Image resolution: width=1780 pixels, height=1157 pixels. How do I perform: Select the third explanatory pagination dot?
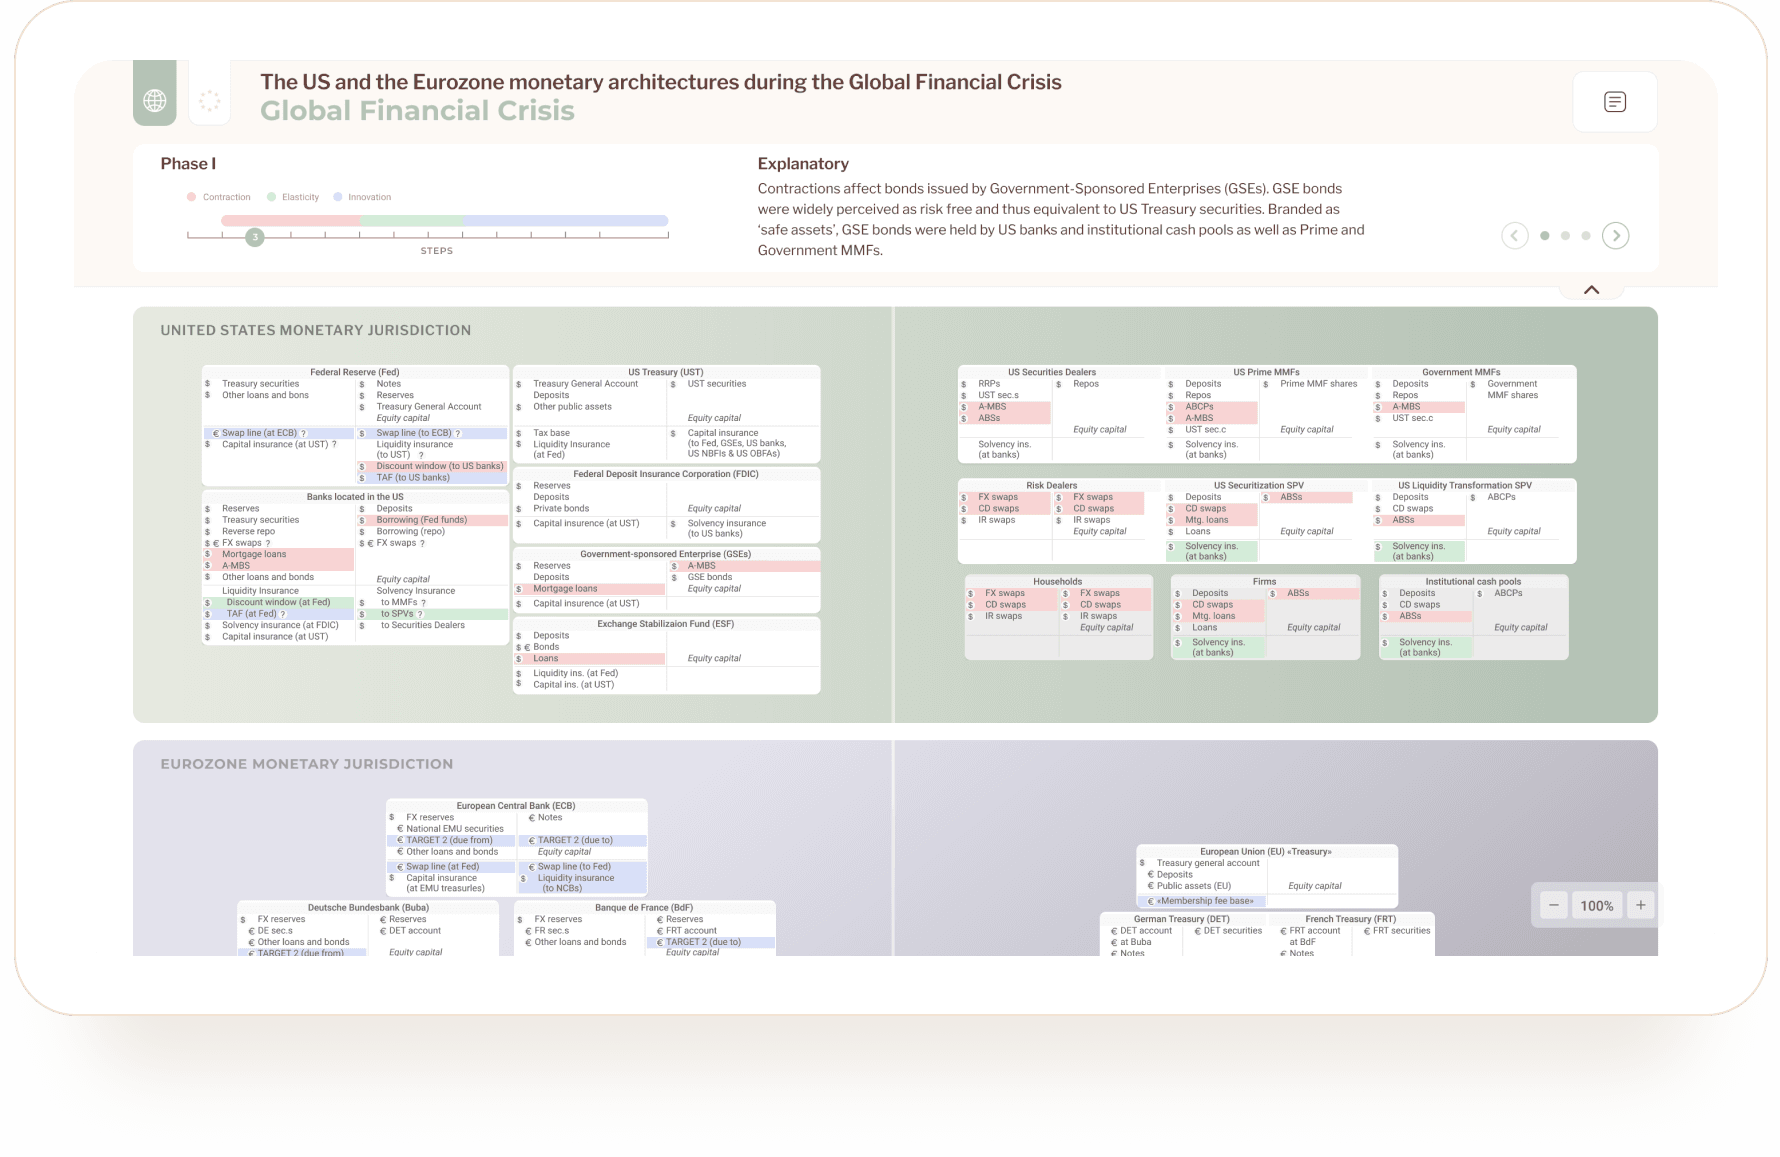1586,236
